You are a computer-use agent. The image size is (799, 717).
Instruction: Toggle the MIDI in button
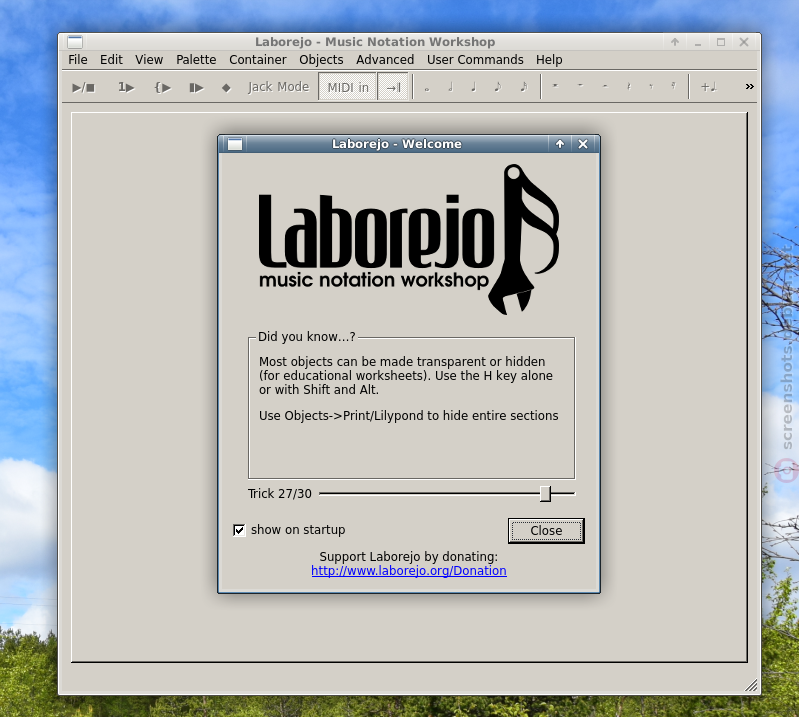pyautogui.click(x=348, y=87)
